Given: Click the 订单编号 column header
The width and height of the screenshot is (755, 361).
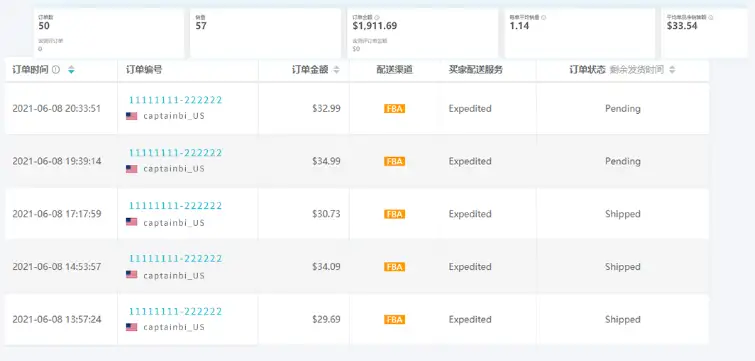Looking at the screenshot, I should click(x=144, y=70).
